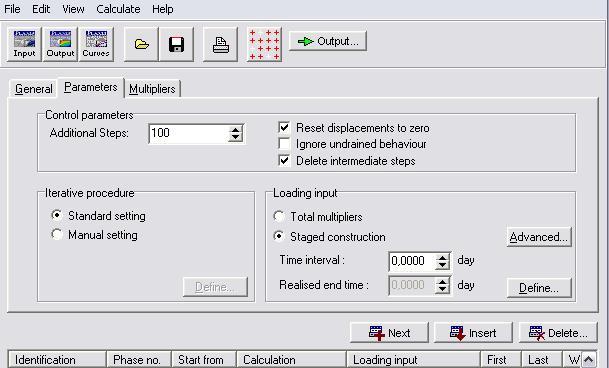This screenshot has width=609, height=368.
Task: Click the Last column header
Action: (x=541, y=359)
